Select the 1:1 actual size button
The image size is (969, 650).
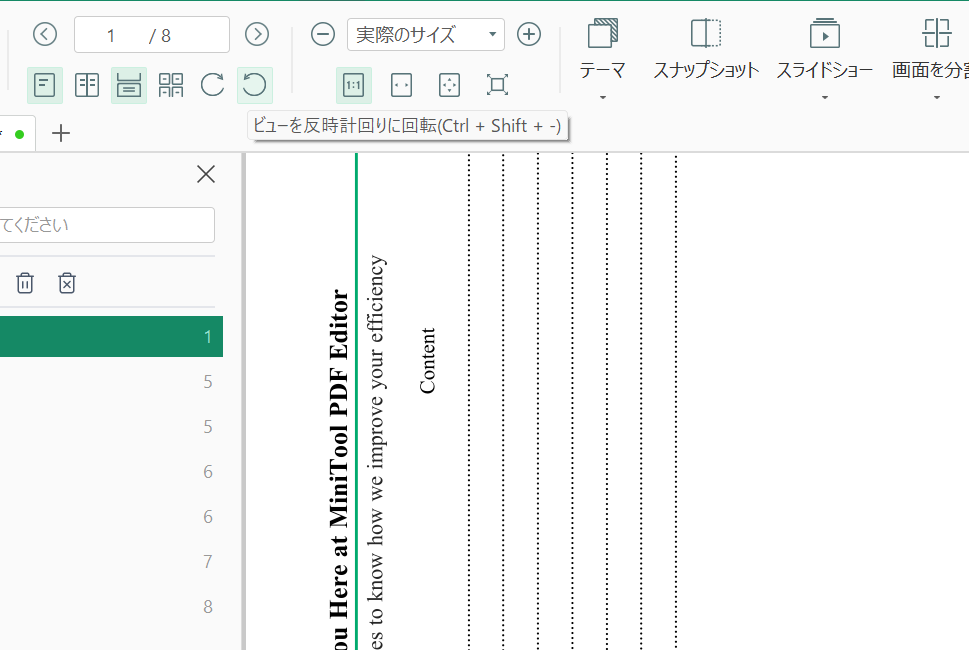[x=353, y=85]
